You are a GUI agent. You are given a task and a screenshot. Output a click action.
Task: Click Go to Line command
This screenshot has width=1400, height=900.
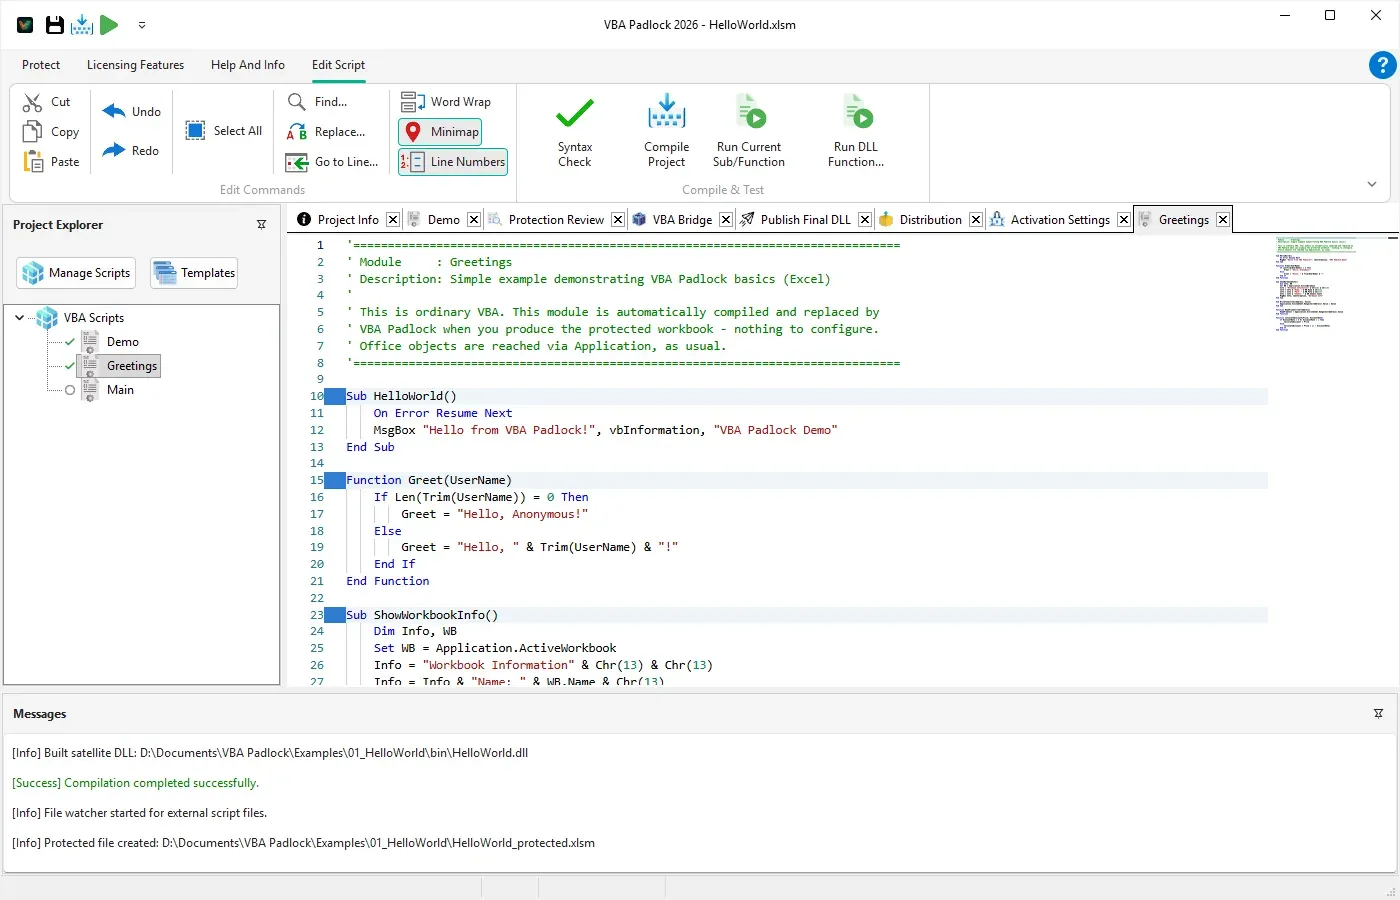332,162
